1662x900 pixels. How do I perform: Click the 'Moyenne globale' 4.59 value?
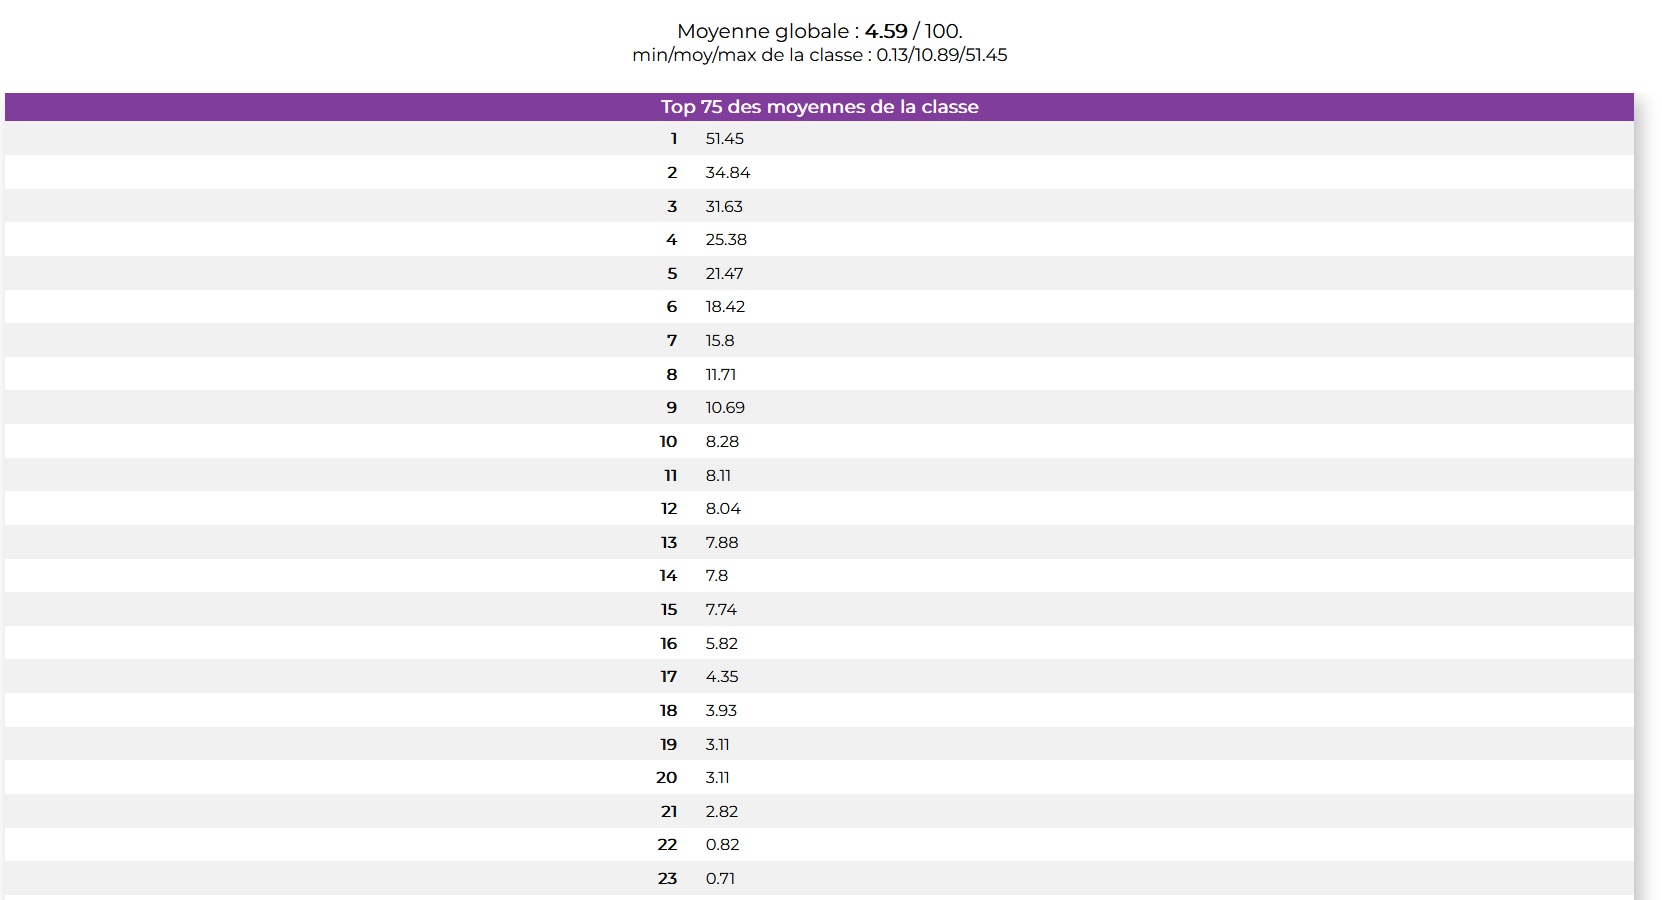885,31
